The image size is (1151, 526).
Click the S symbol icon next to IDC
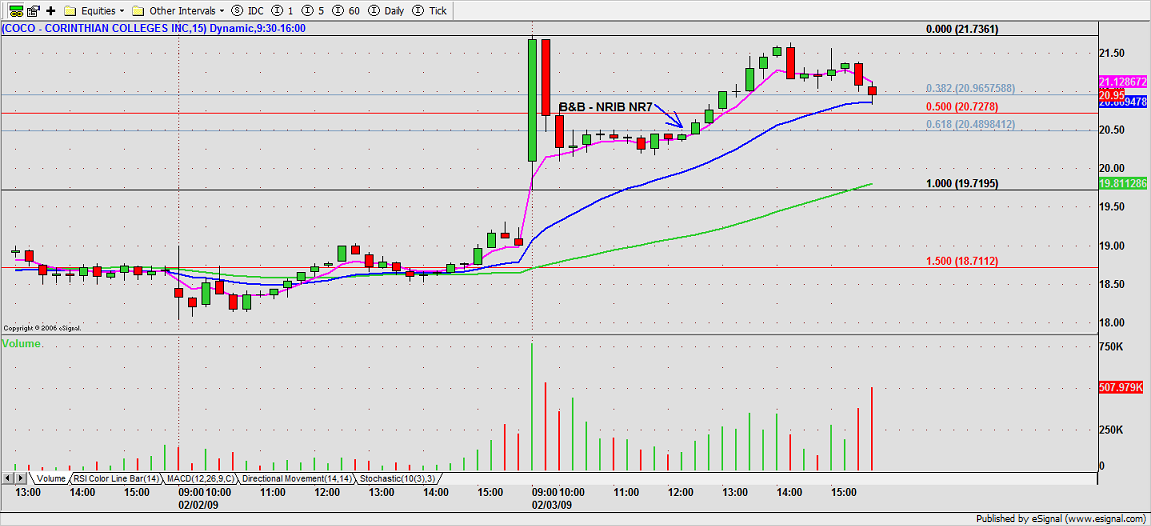236,11
